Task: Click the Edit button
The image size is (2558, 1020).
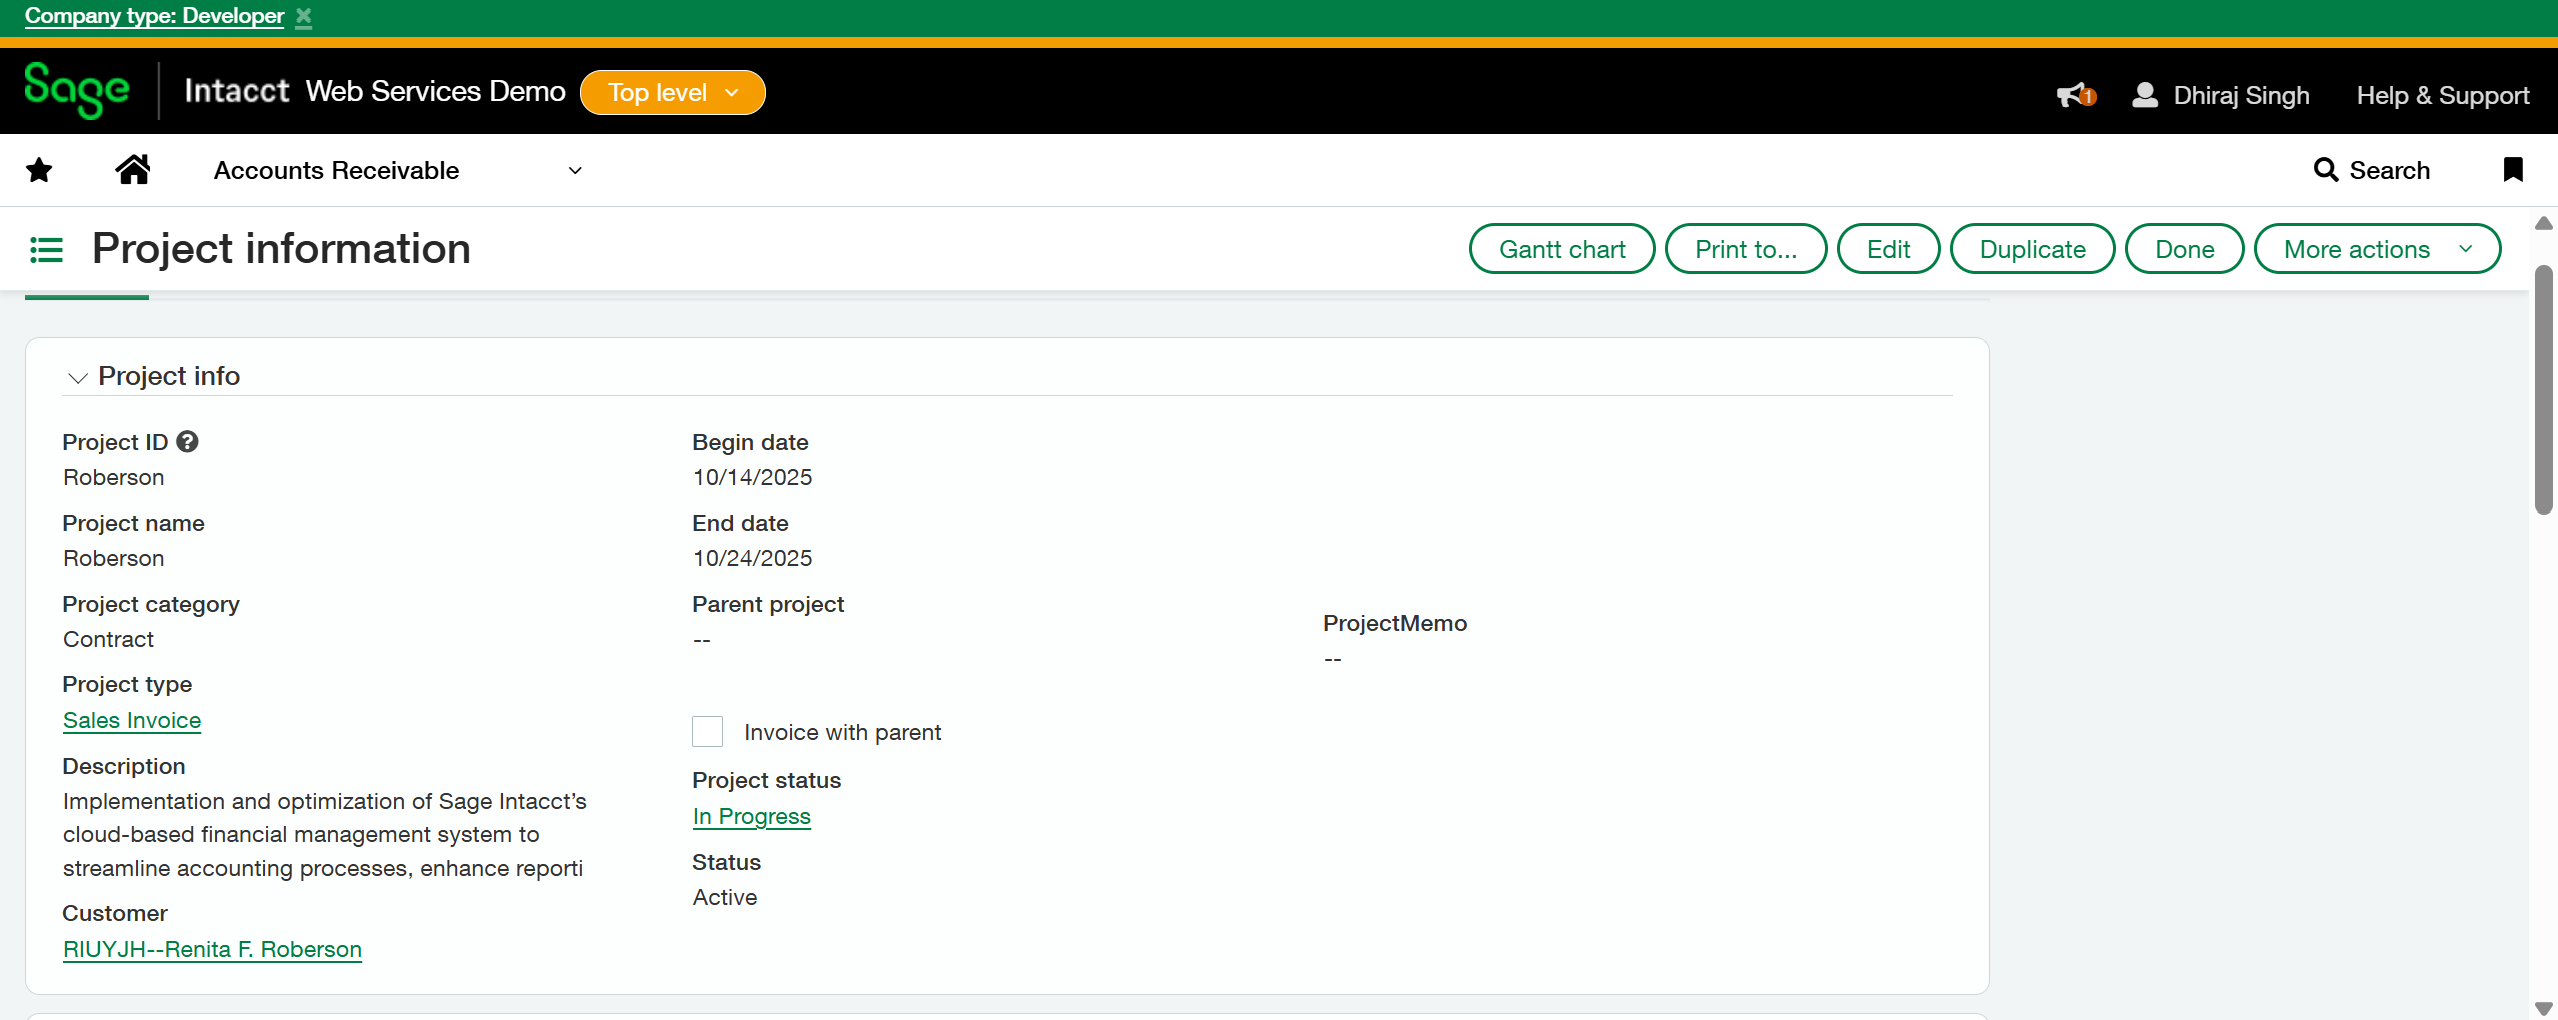Action: (1887, 249)
